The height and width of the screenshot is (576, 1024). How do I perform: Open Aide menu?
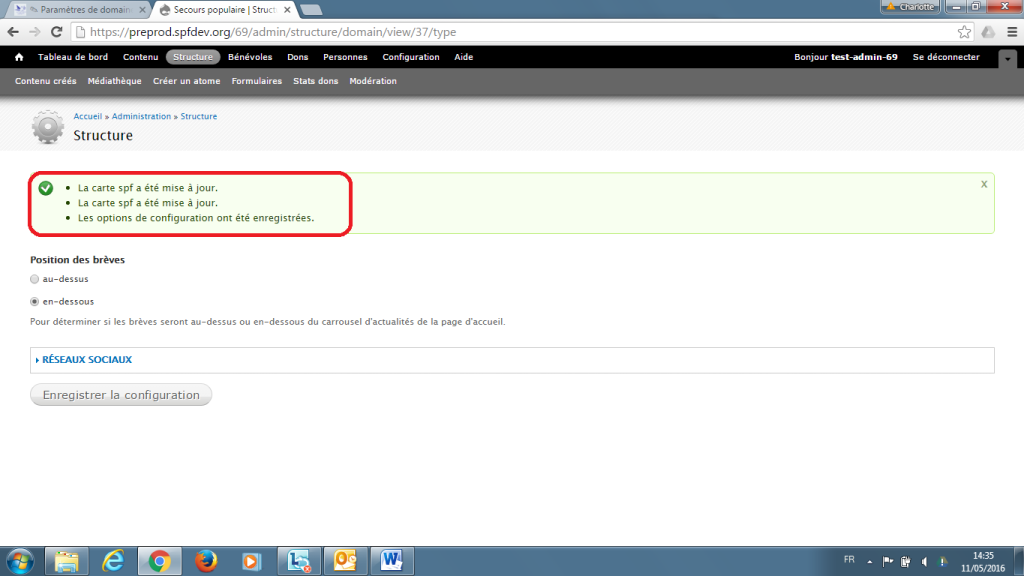click(x=464, y=57)
